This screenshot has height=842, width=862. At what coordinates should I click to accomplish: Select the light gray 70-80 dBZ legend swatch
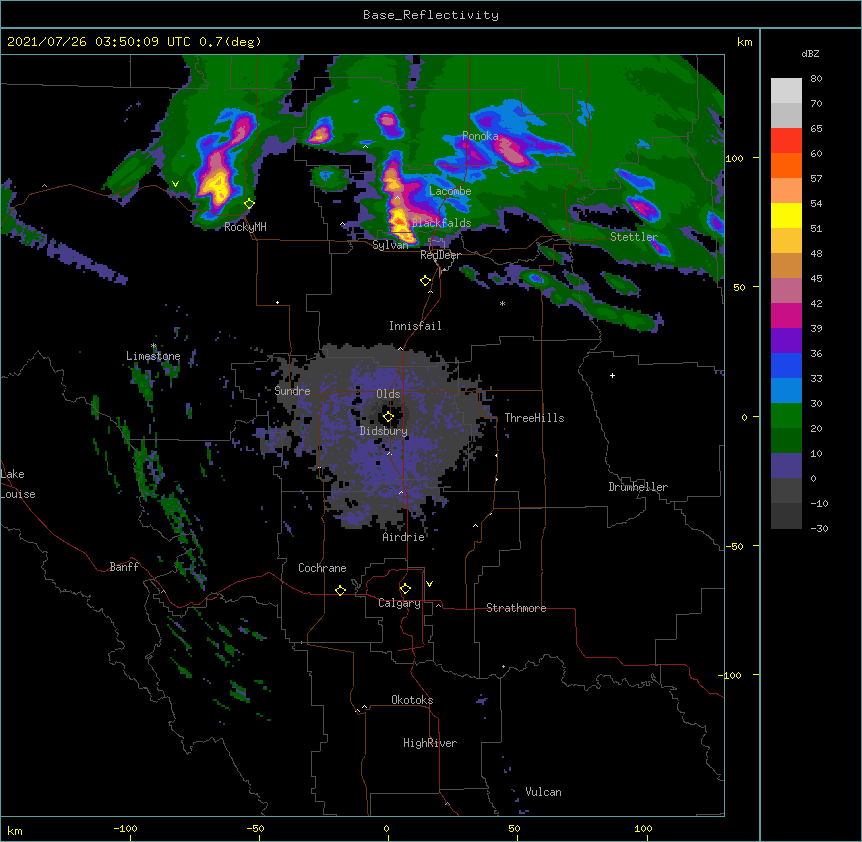click(786, 91)
